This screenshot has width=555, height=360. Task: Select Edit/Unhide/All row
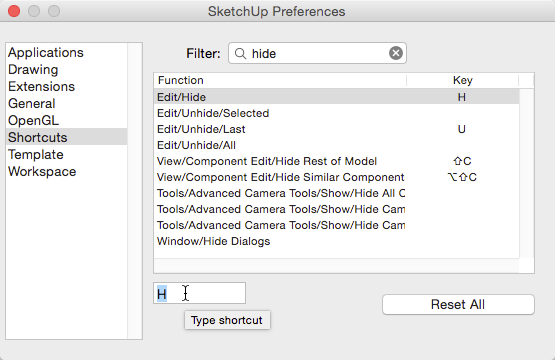point(337,145)
